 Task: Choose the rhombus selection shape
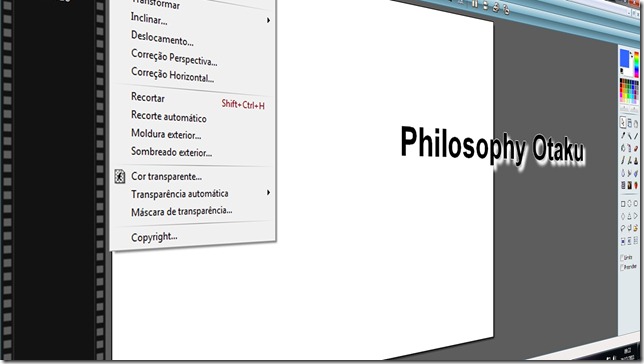tap(623, 216)
